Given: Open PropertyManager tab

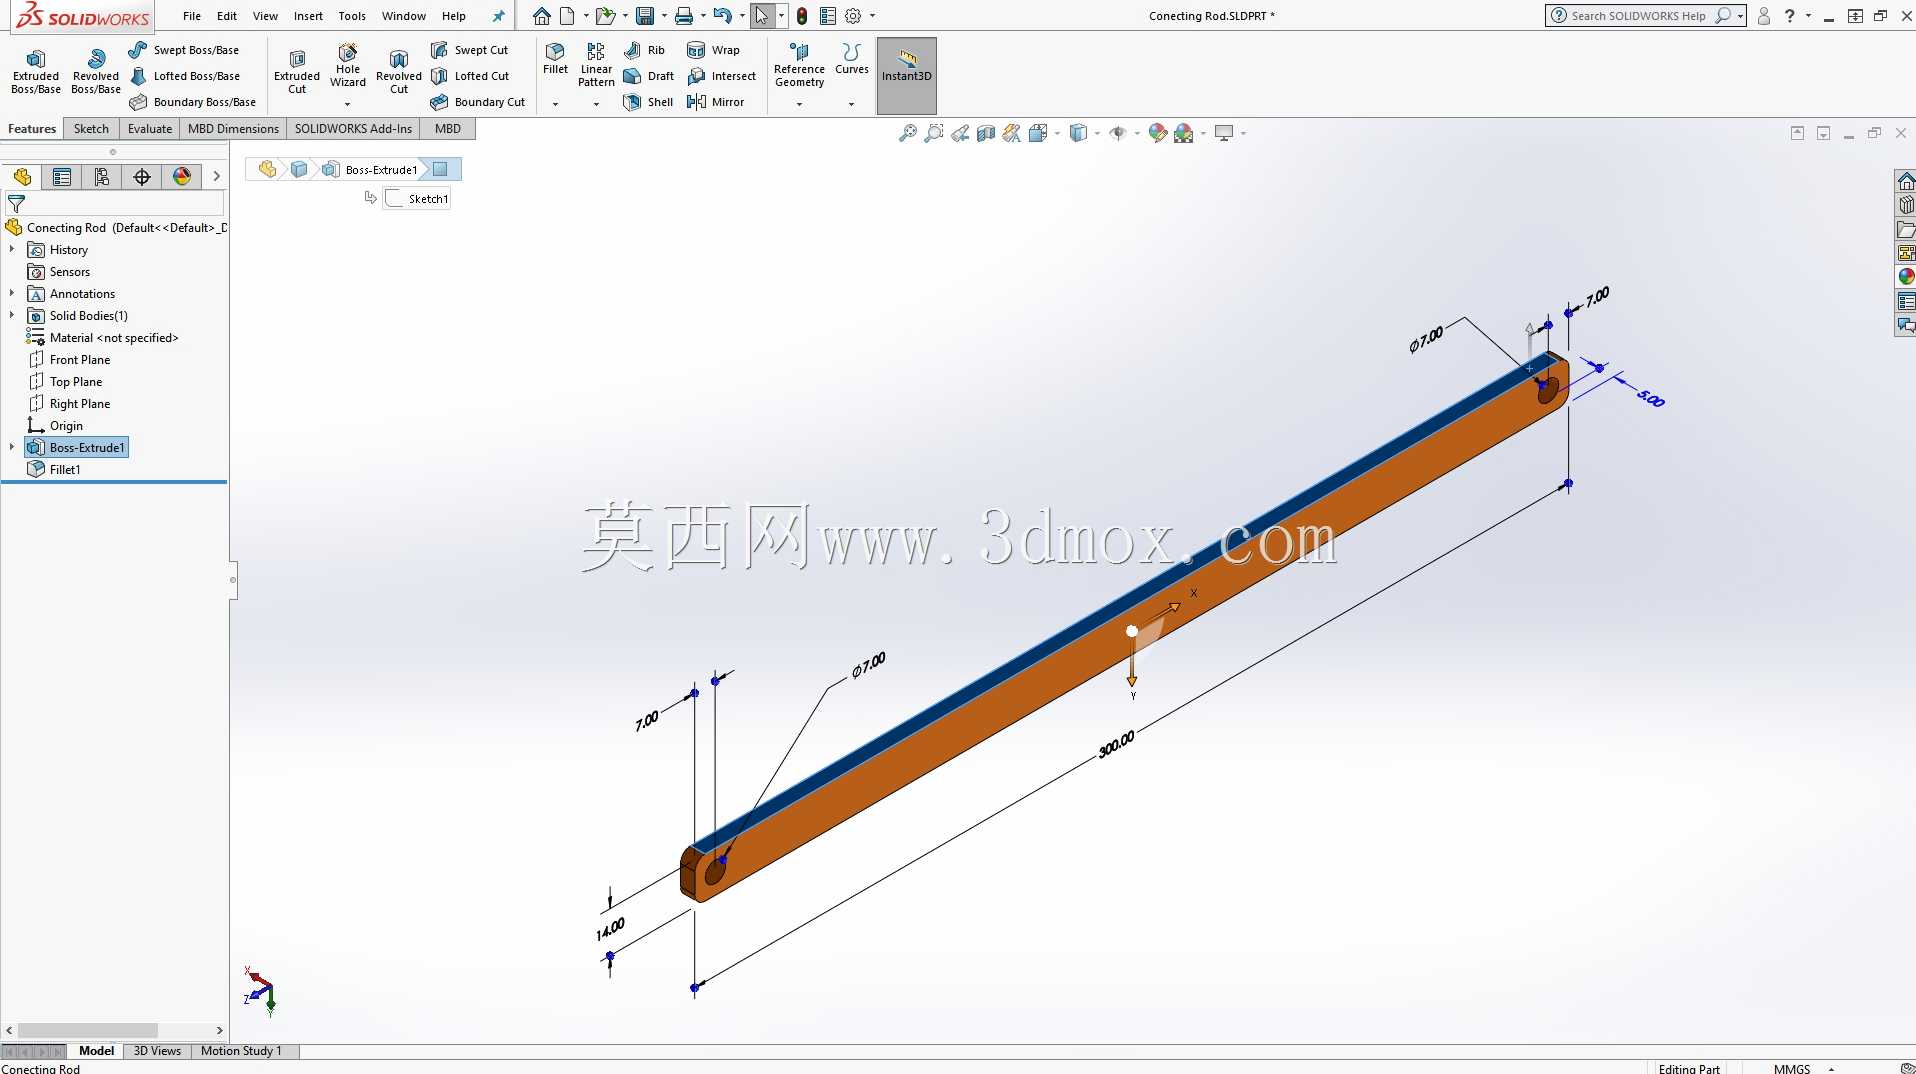Looking at the screenshot, I should [x=62, y=177].
